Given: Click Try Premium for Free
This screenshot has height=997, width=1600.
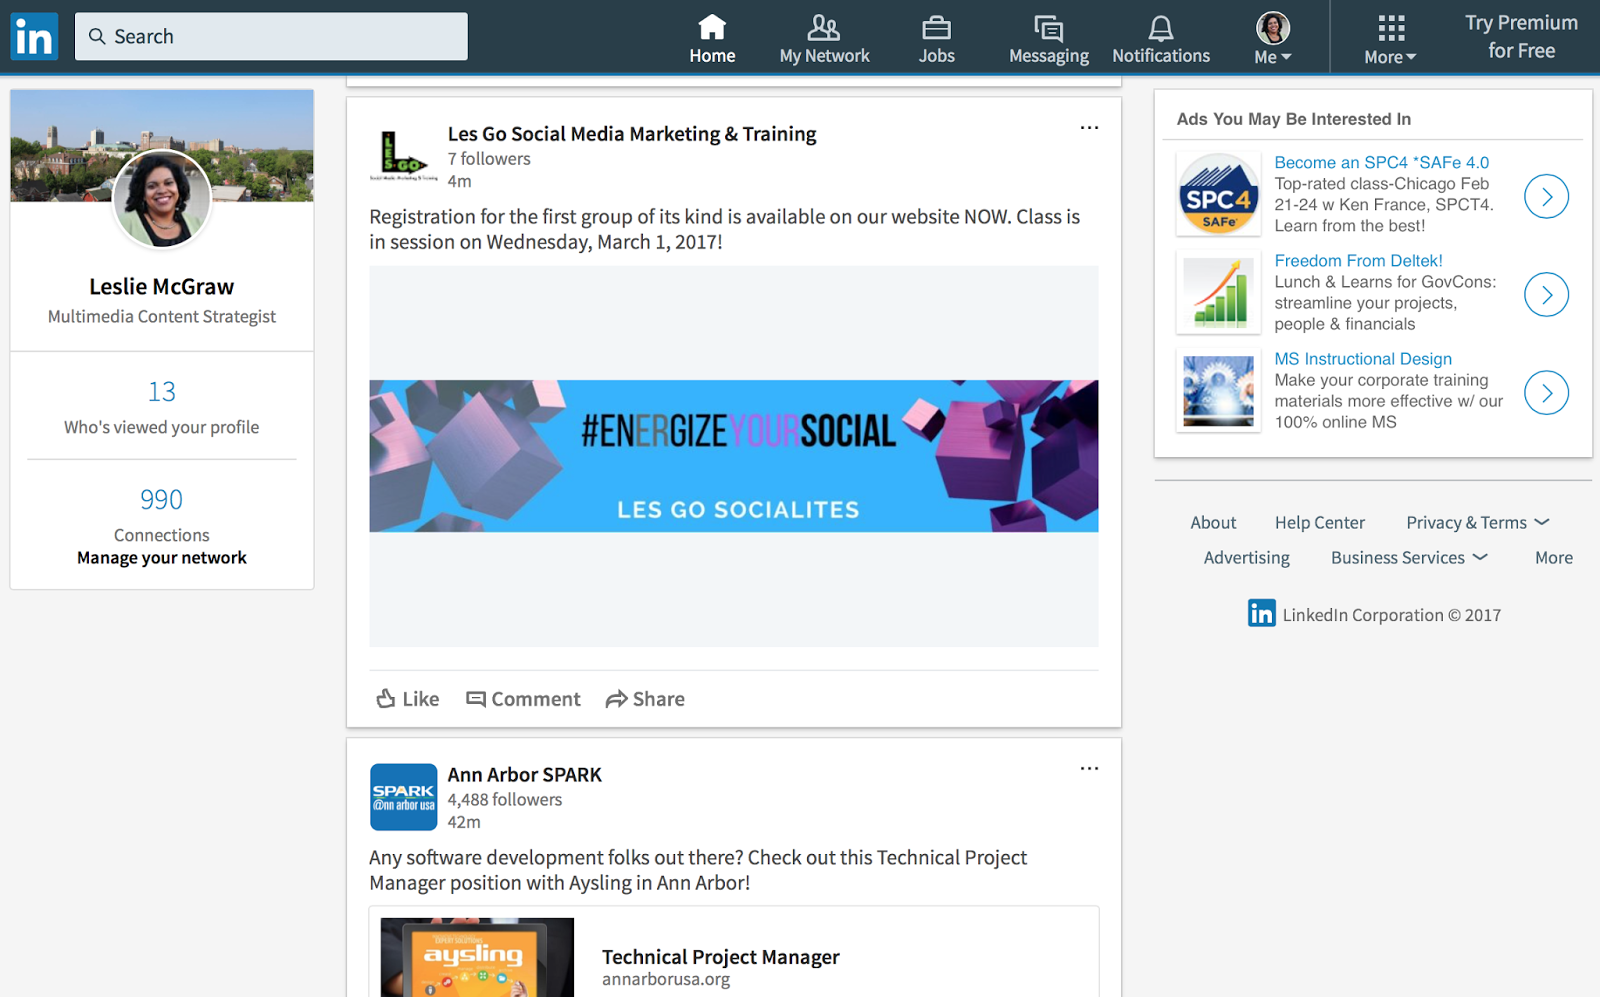Looking at the screenshot, I should pyautogui.click(x=1520, y=37).
